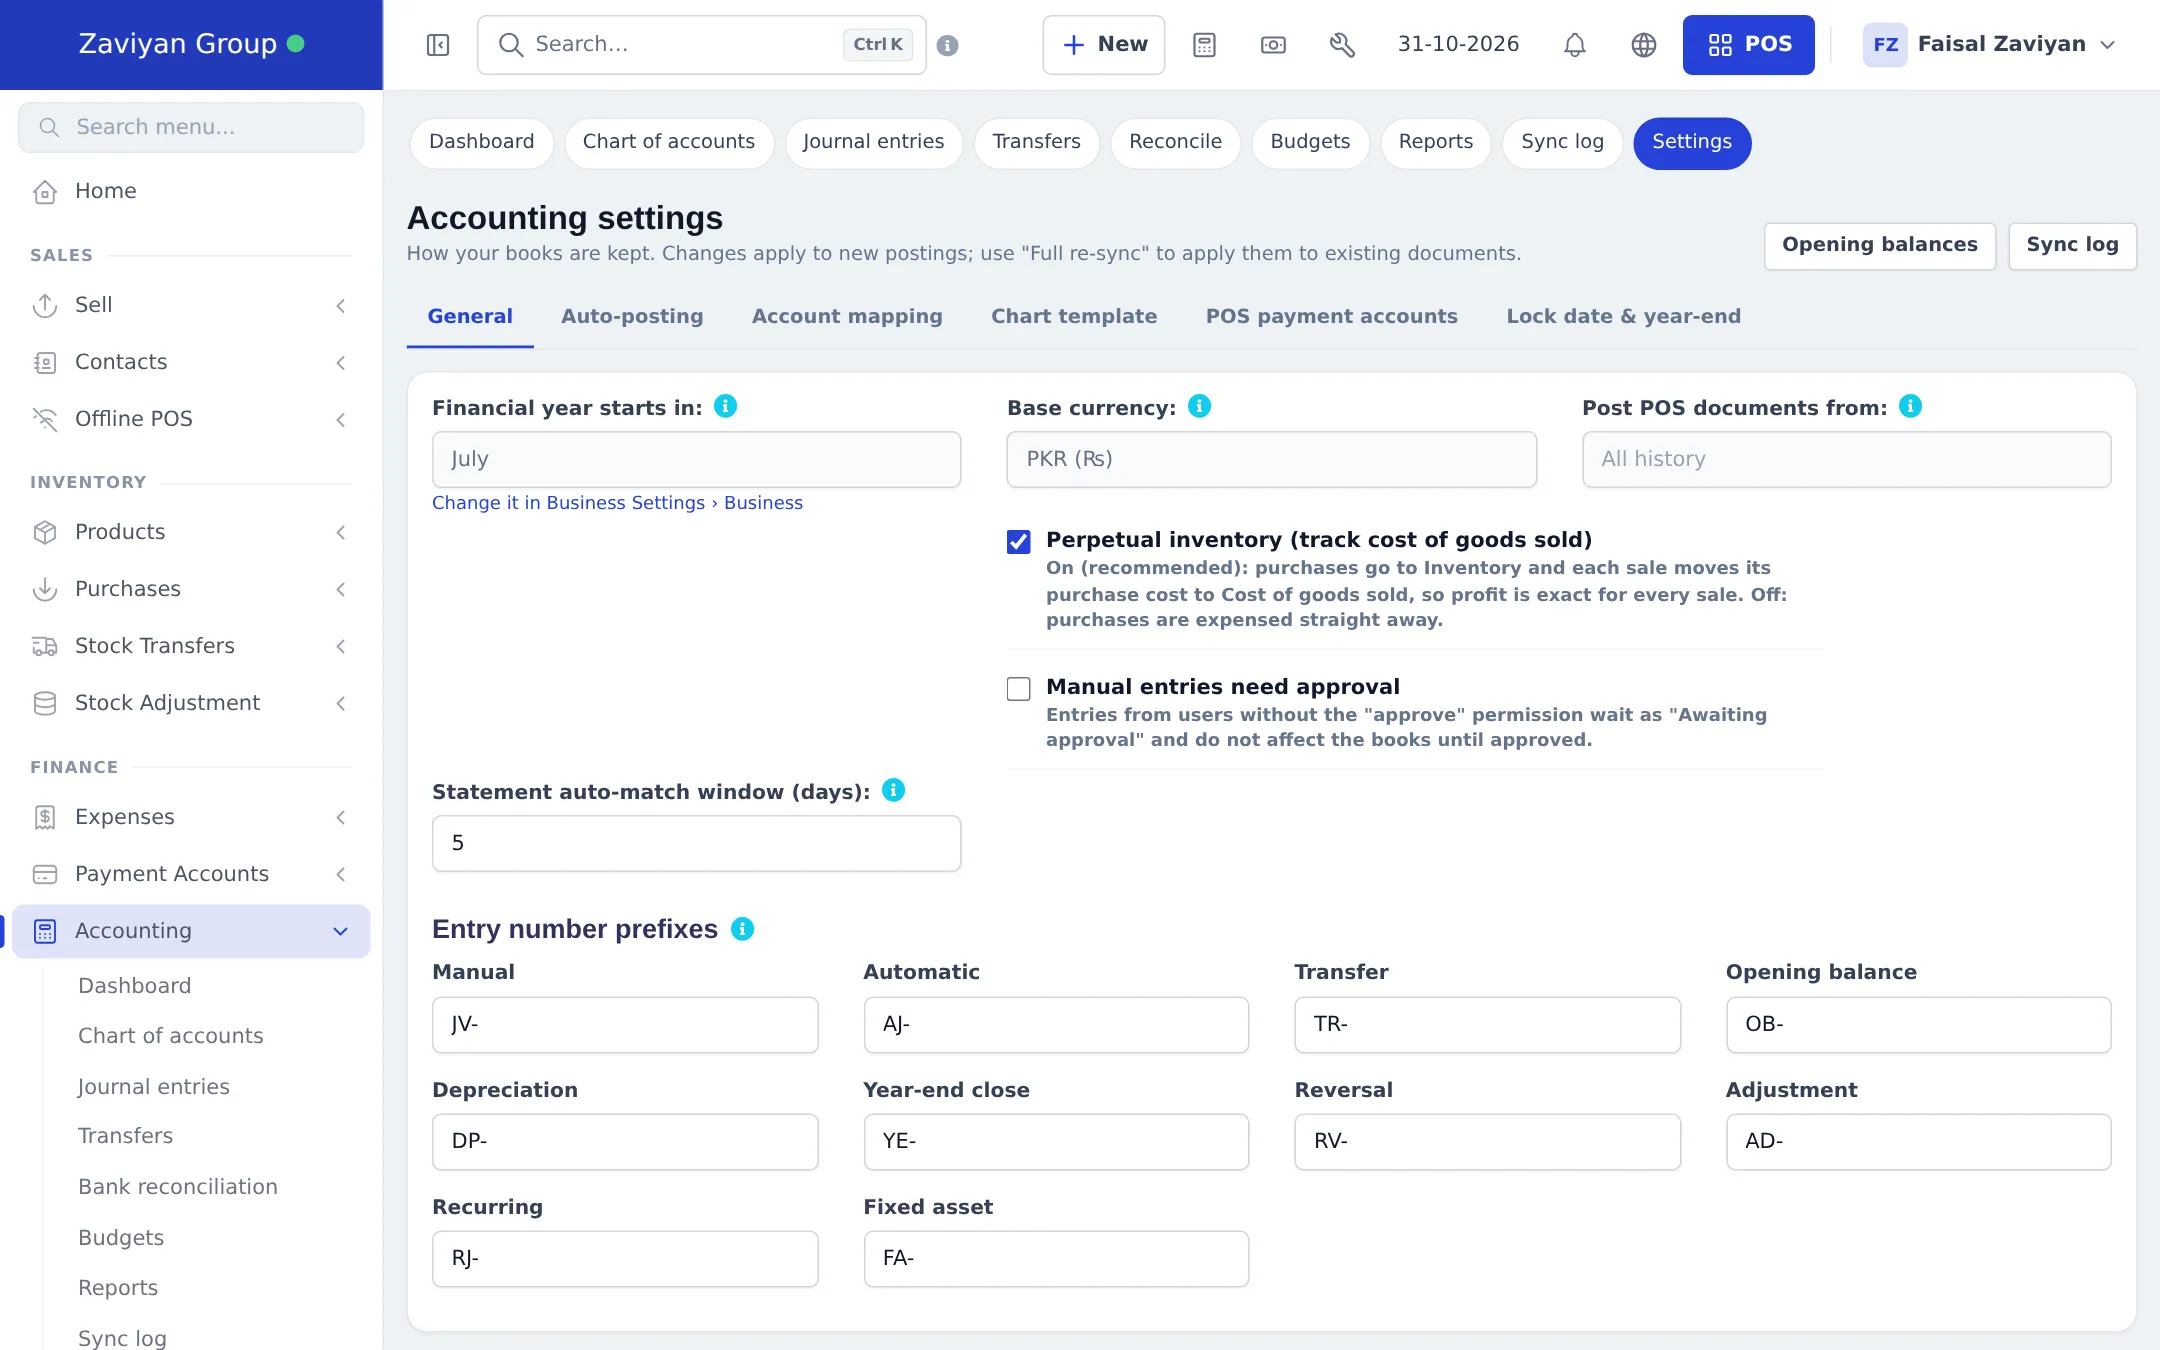
Task: Click the globe language icon
Action: point(1644,45)
